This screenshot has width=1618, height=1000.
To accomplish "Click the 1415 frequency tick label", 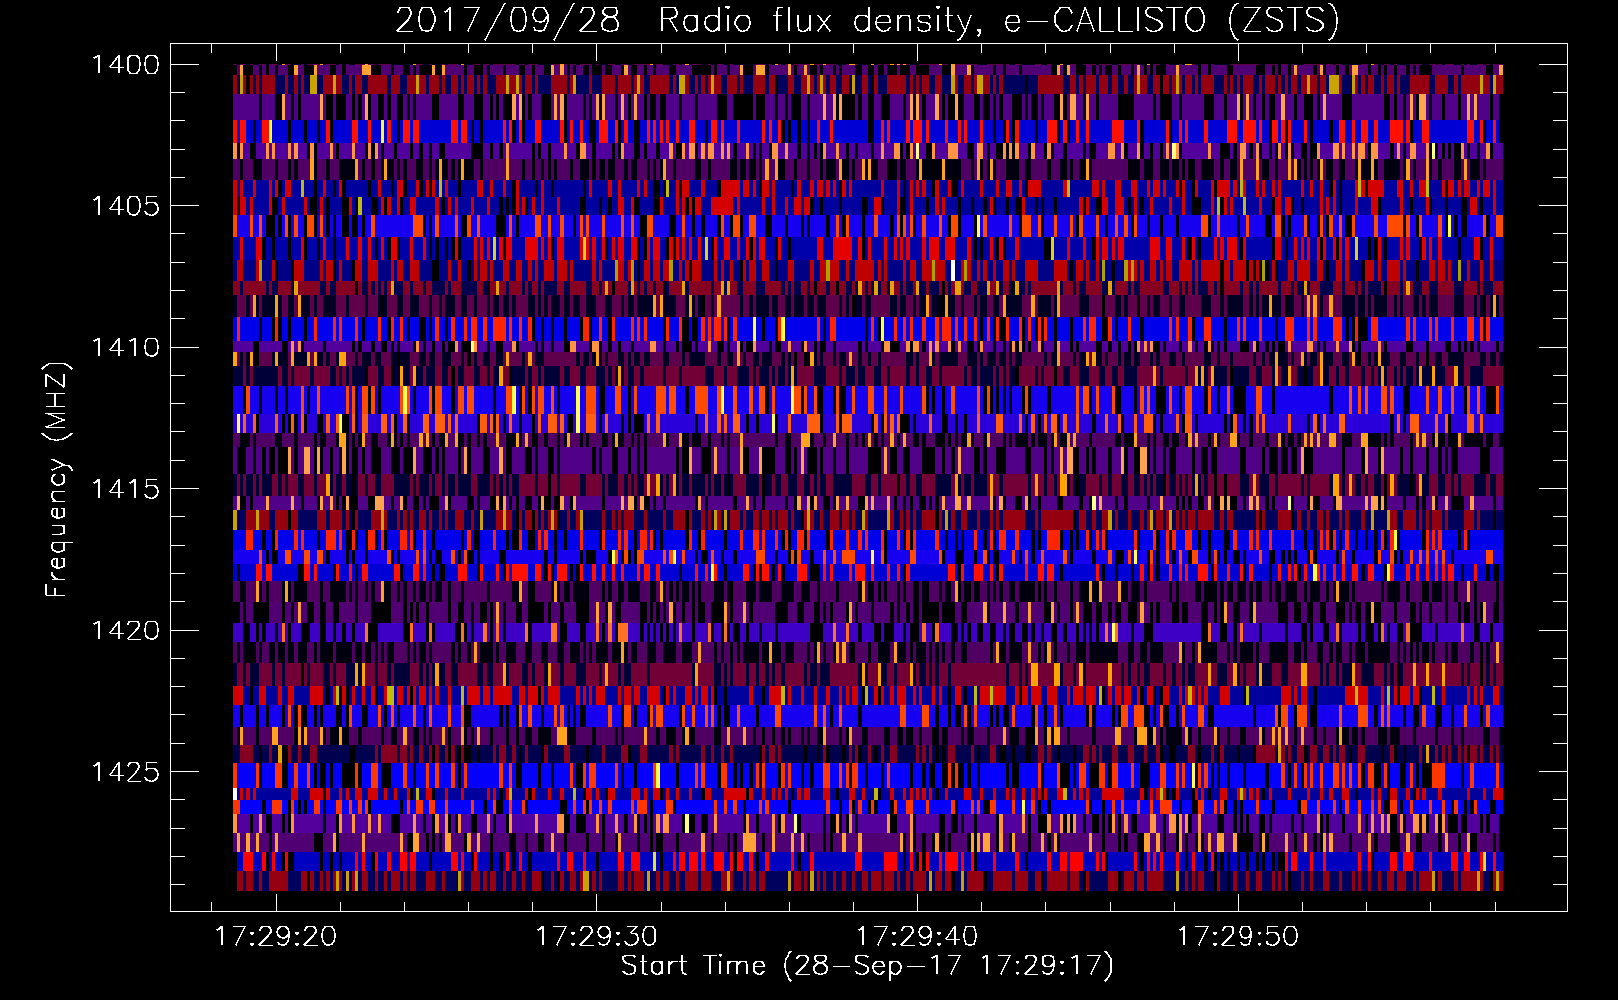I will (x=125, y=489).
